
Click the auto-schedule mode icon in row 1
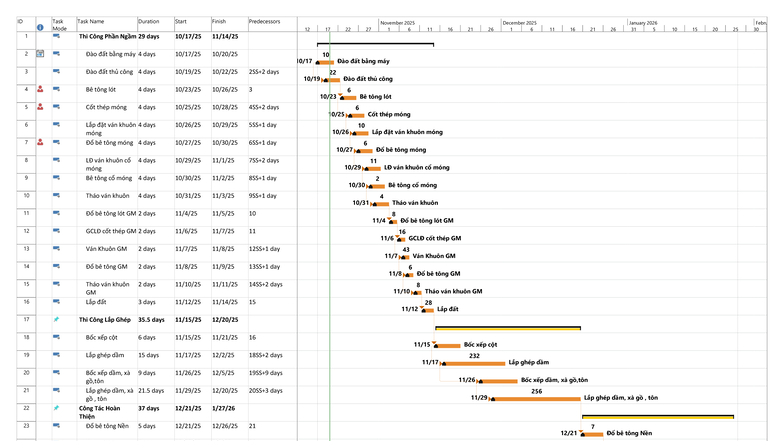point(56,36)
